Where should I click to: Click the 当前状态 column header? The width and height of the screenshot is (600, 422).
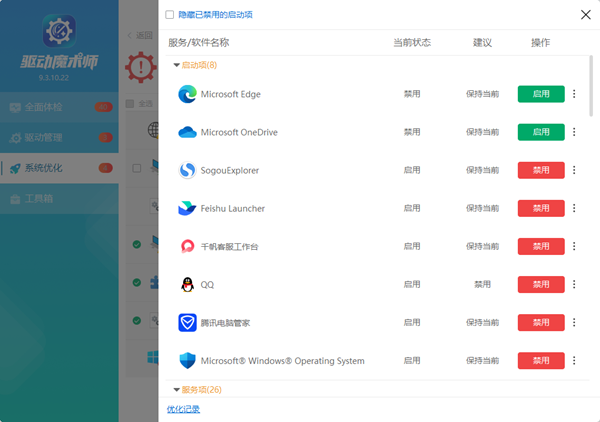[x=412, y=42]
